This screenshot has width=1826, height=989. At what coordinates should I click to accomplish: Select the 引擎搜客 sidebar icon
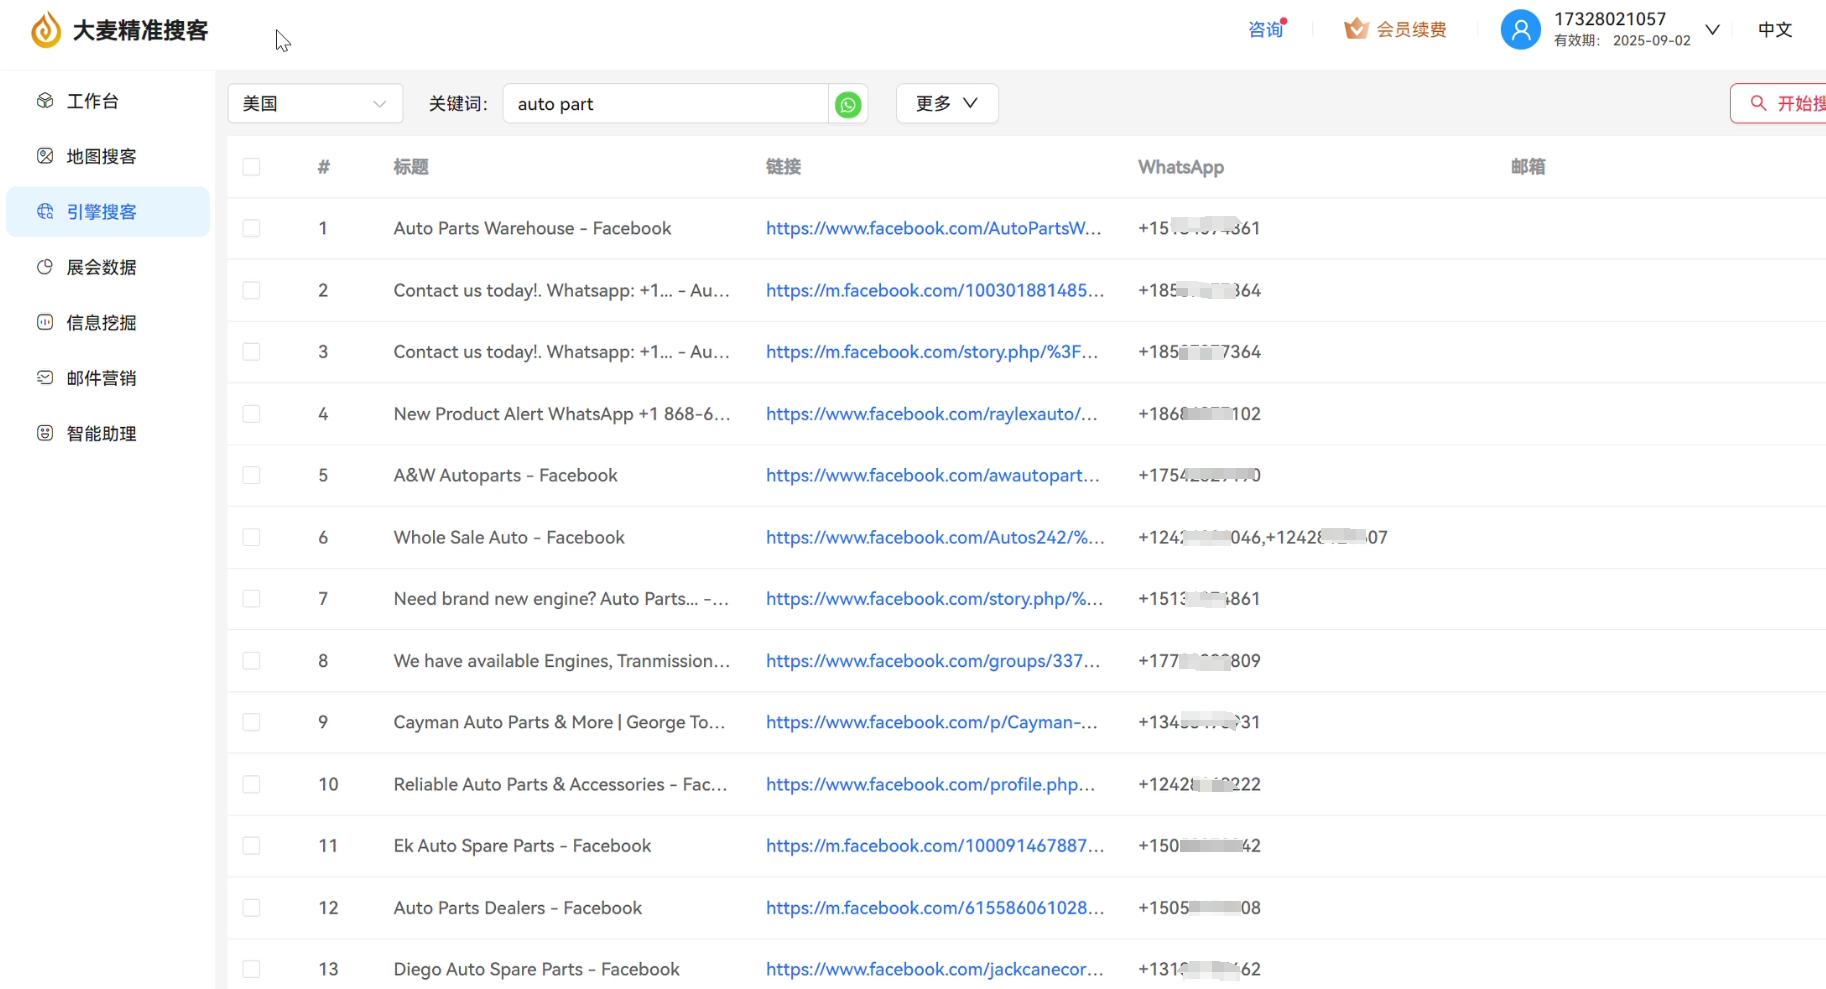pyautogui.click(x=45, y=212)
